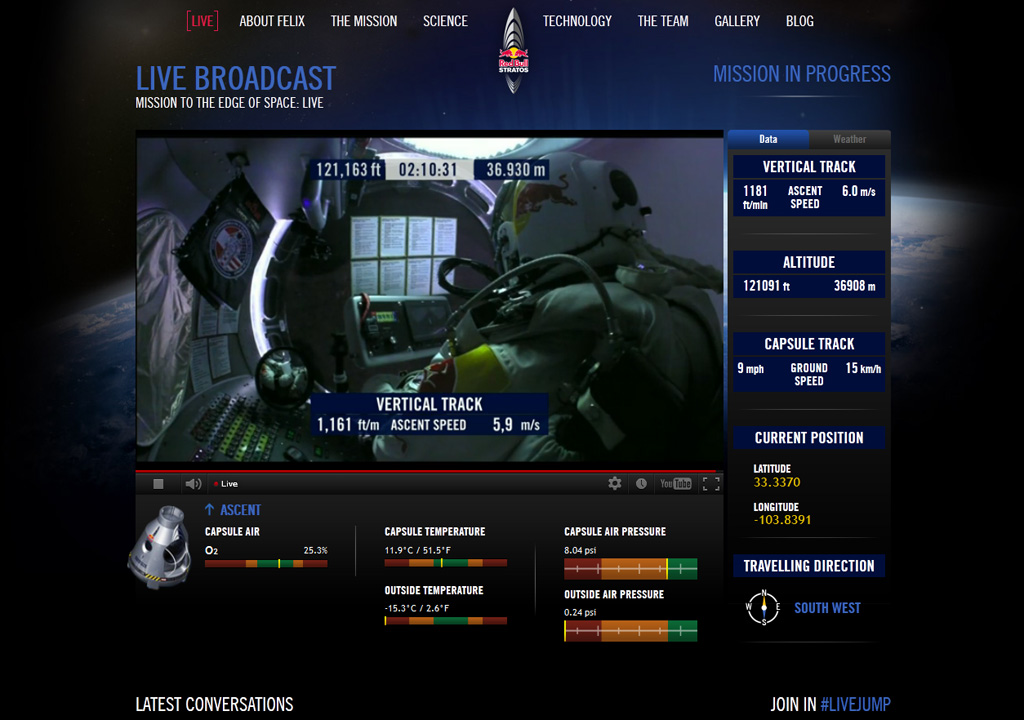Open the video settings gear

tap(615, 483)
